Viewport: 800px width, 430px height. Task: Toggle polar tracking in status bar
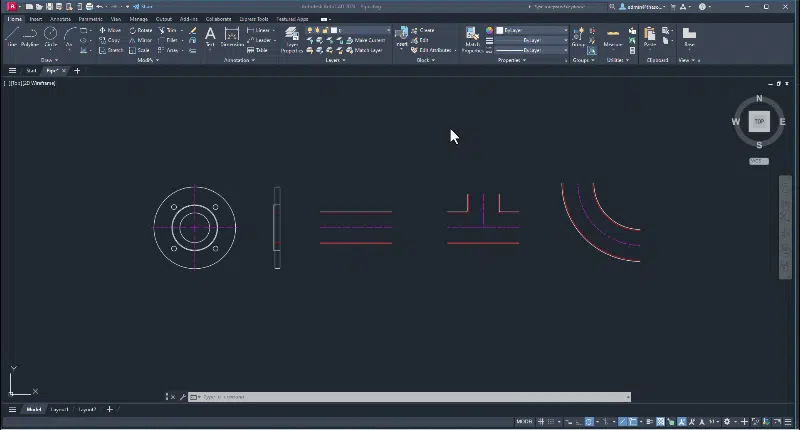(x=588, y=422)
